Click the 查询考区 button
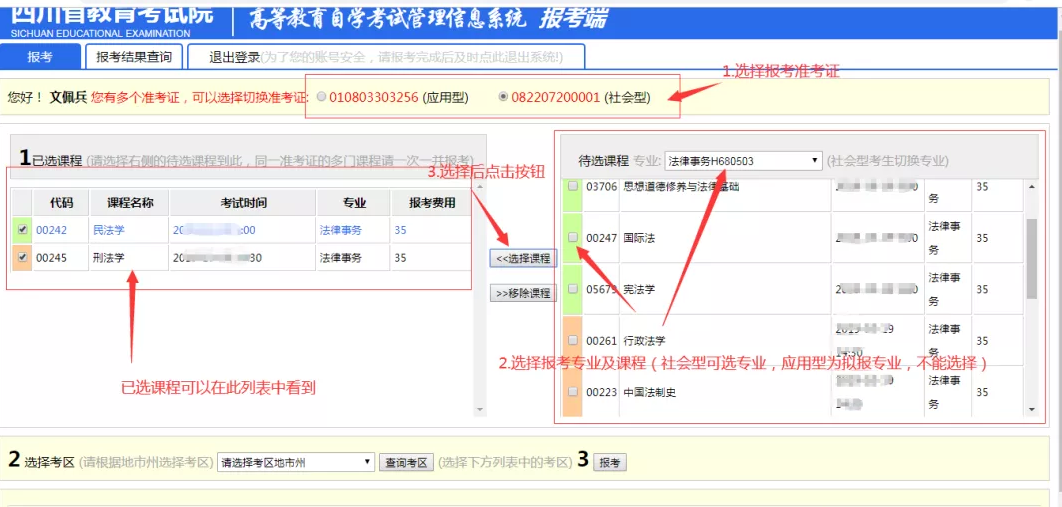The image size is (1062, 507). coord(406,463)
